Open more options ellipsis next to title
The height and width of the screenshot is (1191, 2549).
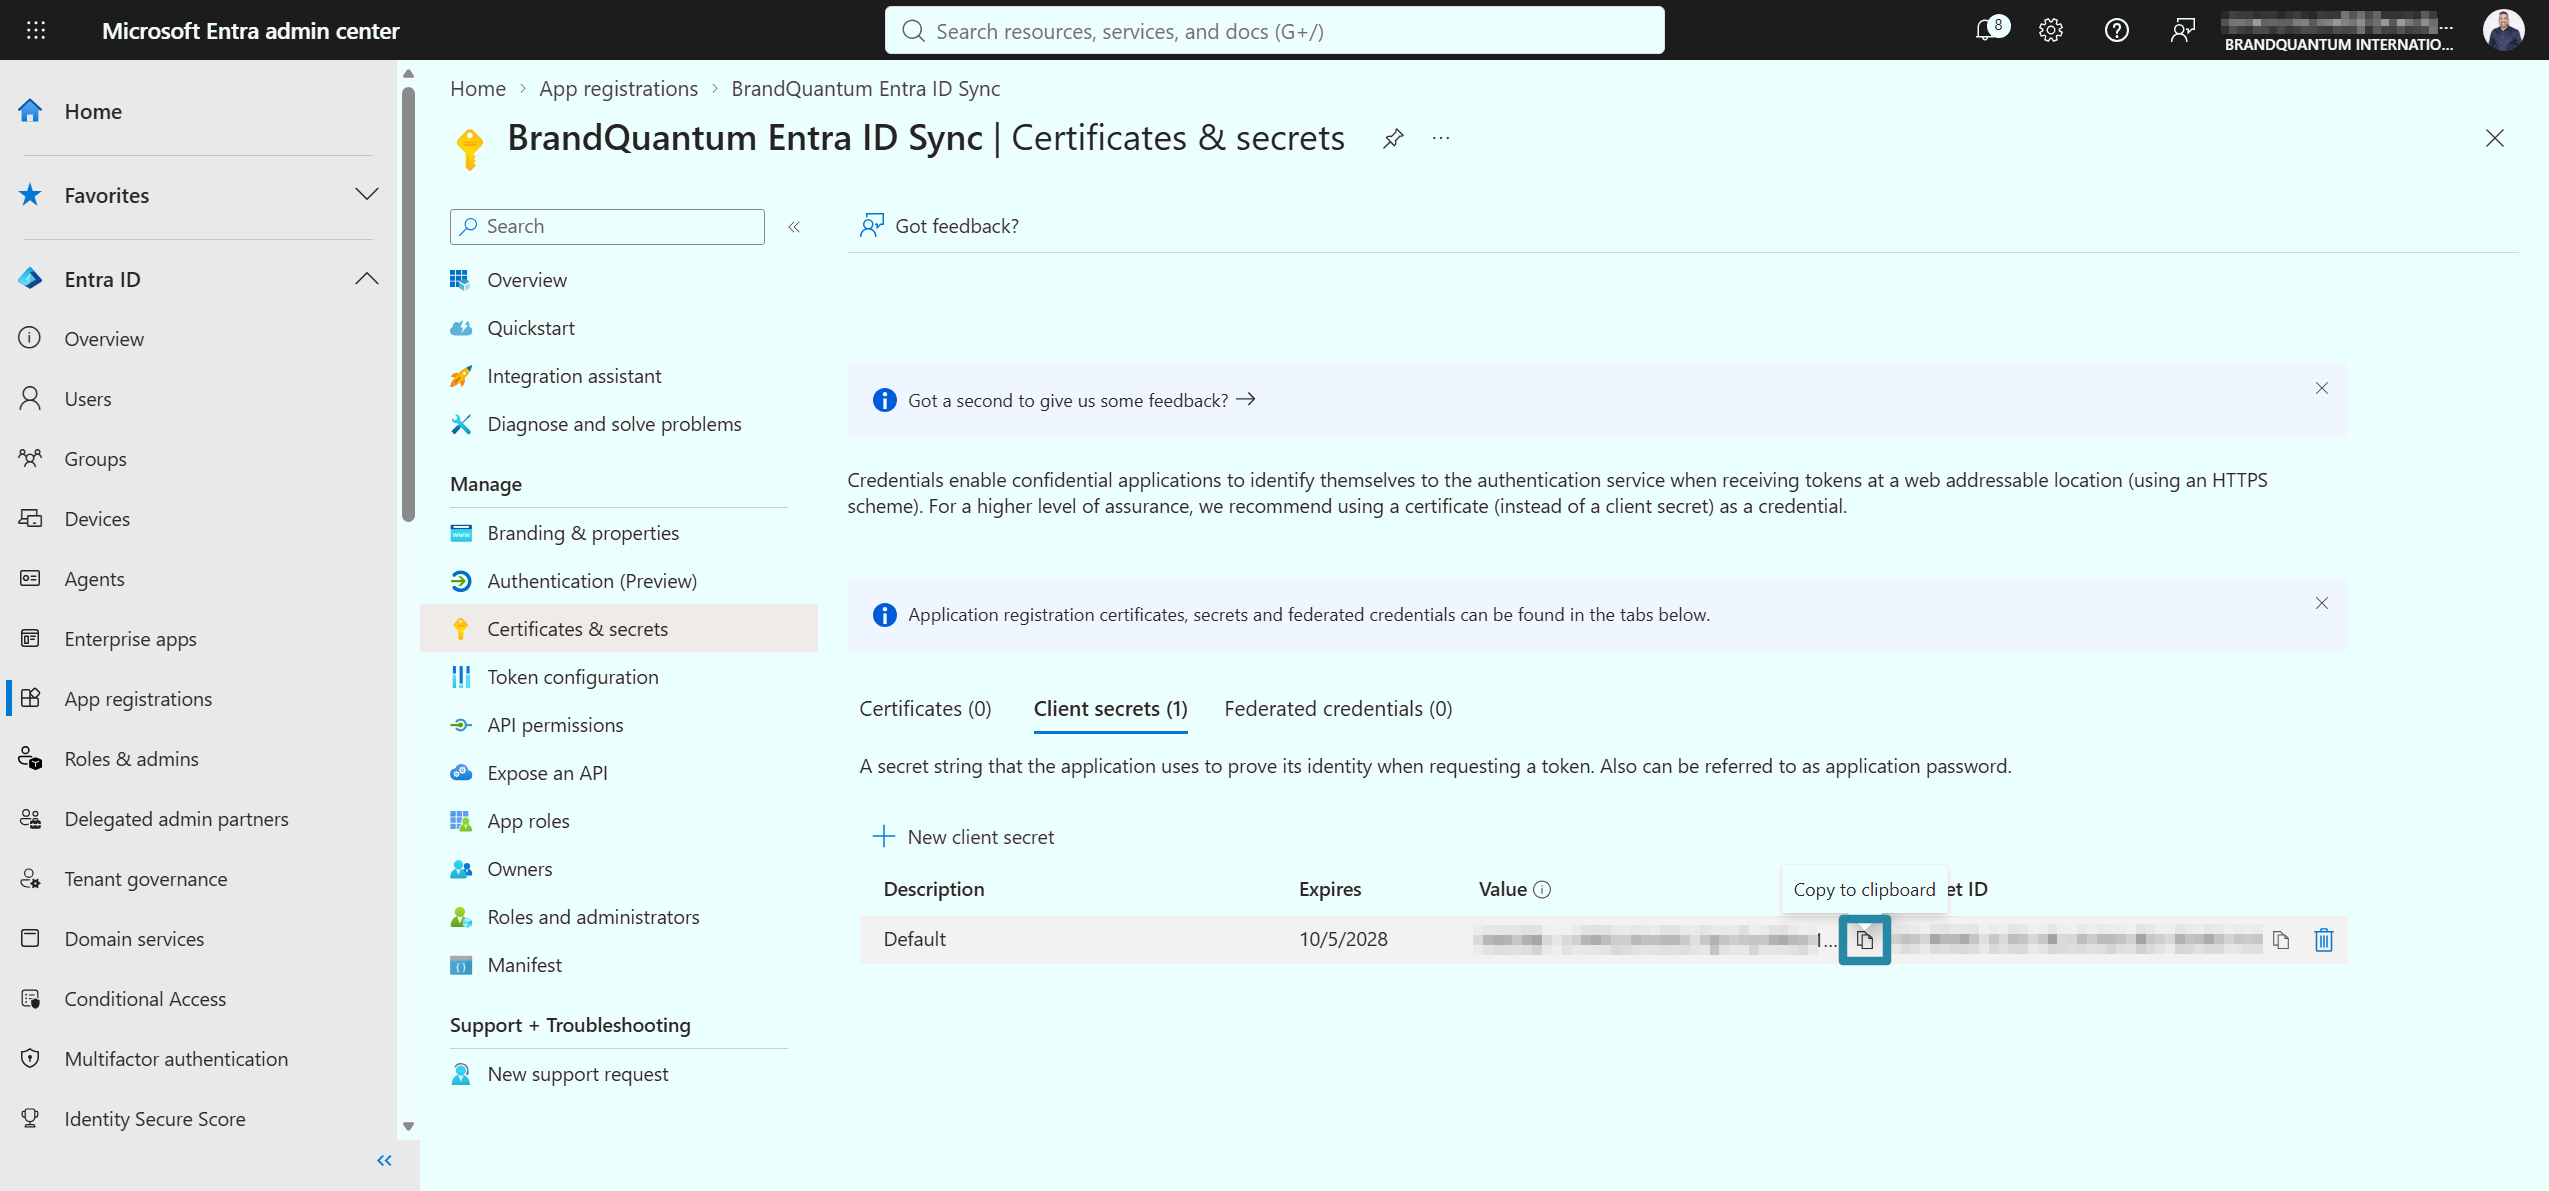click(x=1440, y=138)
